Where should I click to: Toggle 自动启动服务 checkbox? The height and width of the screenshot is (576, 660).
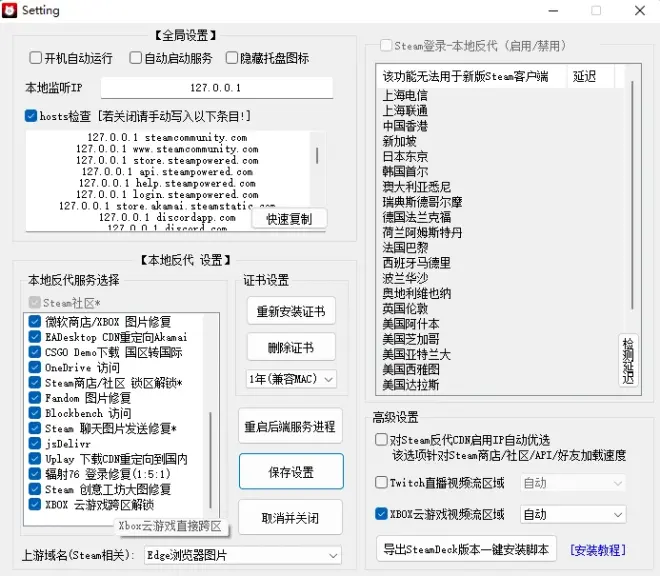tap(136, 58)
